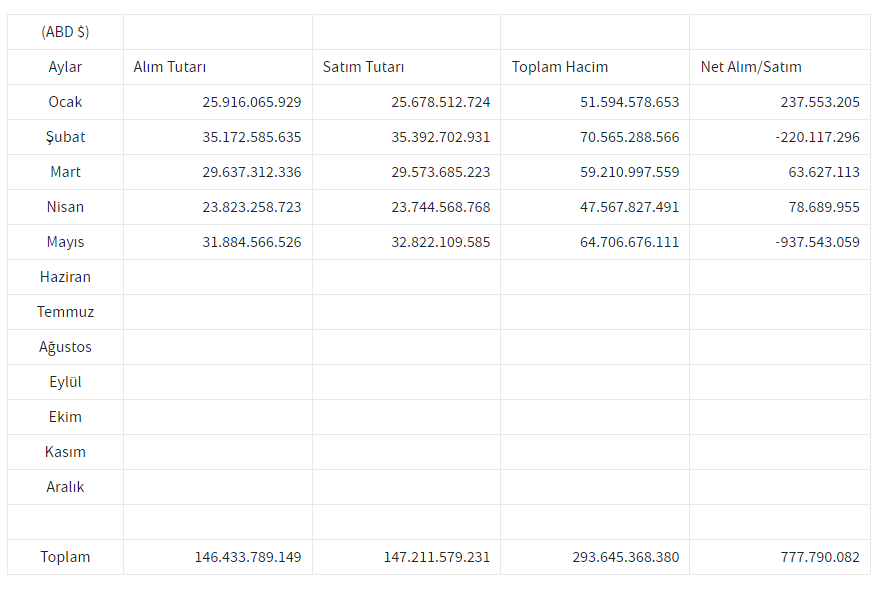Click Mayıs sales amount 32.822.109.585
This screenshot has height=592, width=893.
440,242
